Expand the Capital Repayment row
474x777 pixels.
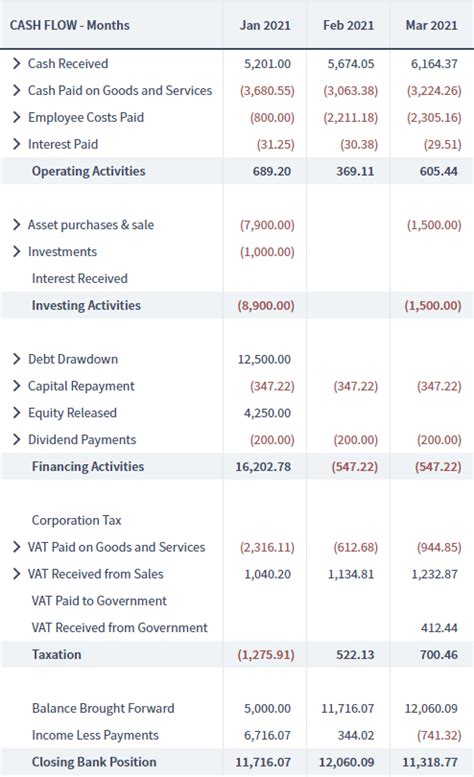tap(16, 386)
